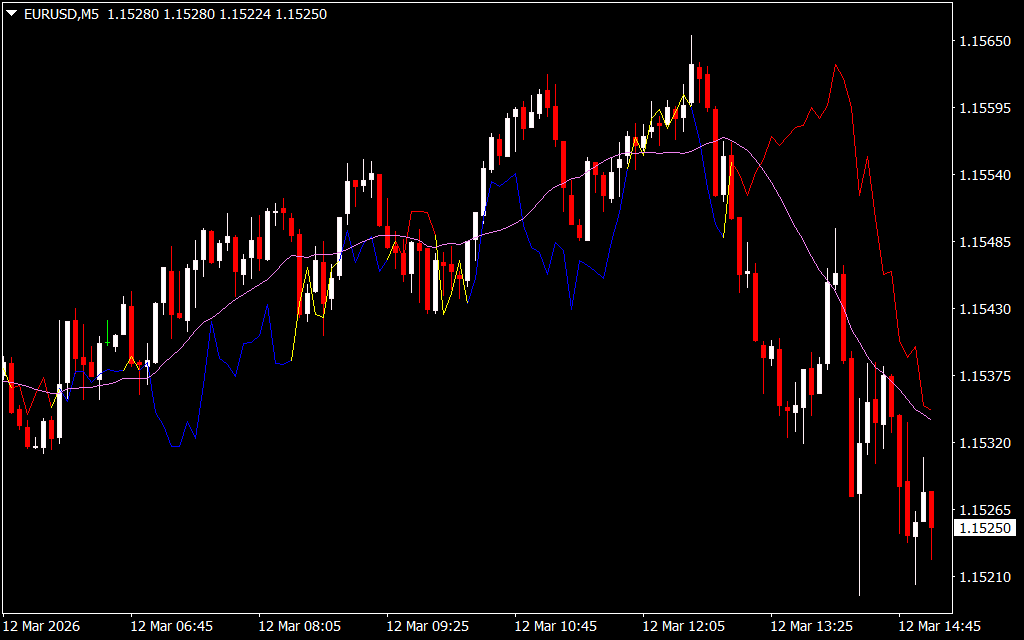This screenshot has width=1024, height=640.
Task: Click the 1.15650 price axis label
Action: (985, 41)
